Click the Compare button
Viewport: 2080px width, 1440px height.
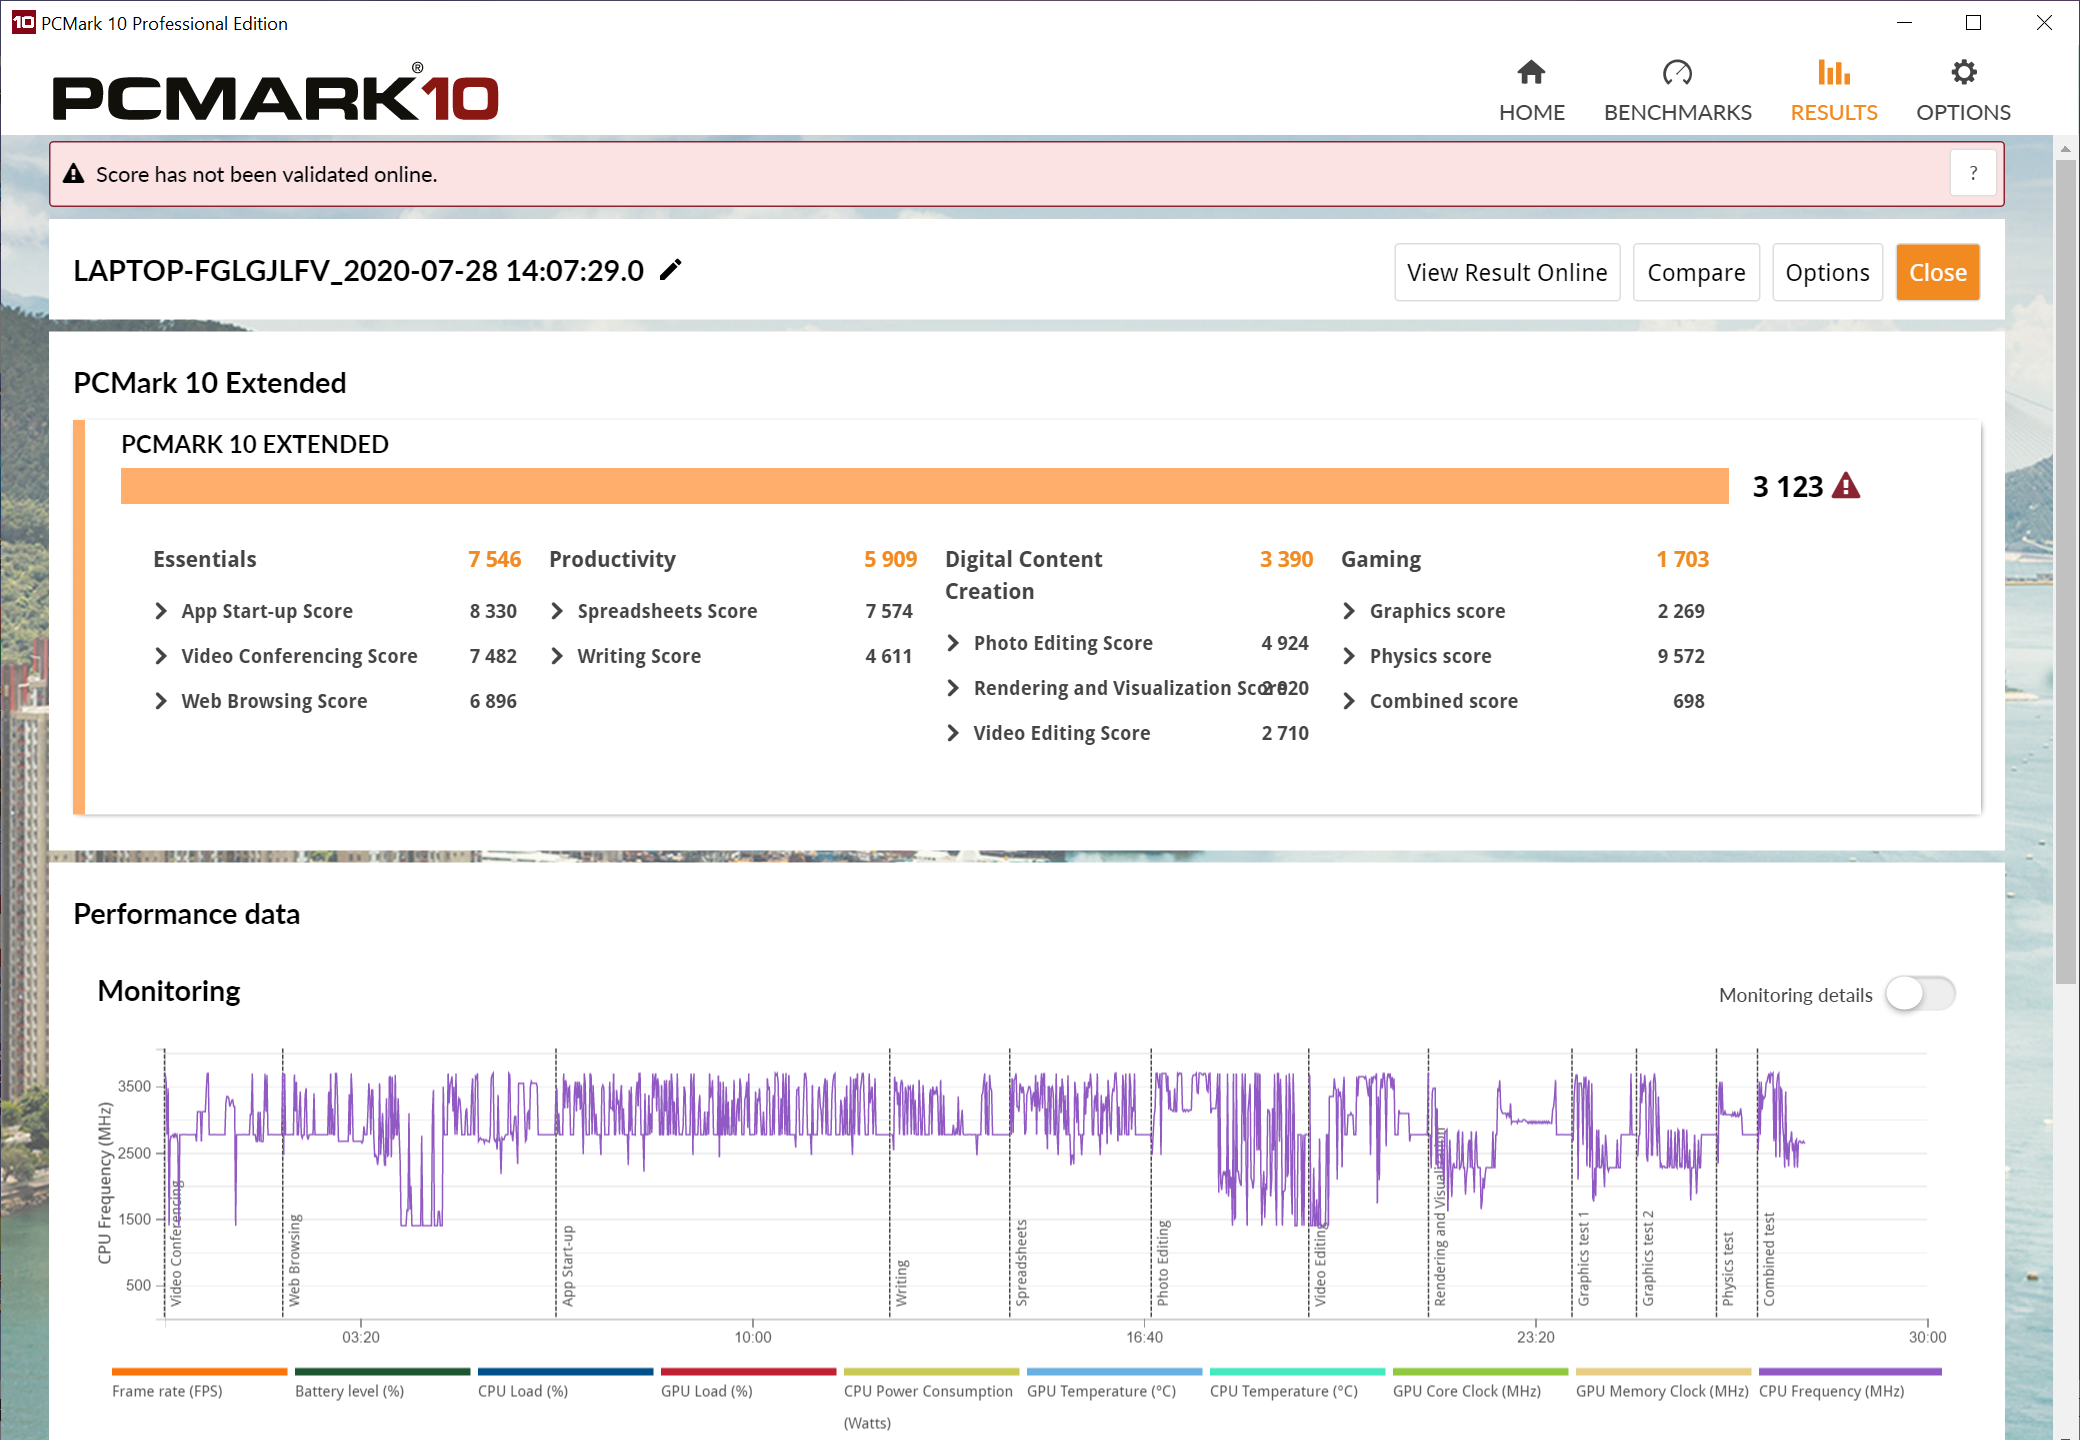(x=1696, y=272)
